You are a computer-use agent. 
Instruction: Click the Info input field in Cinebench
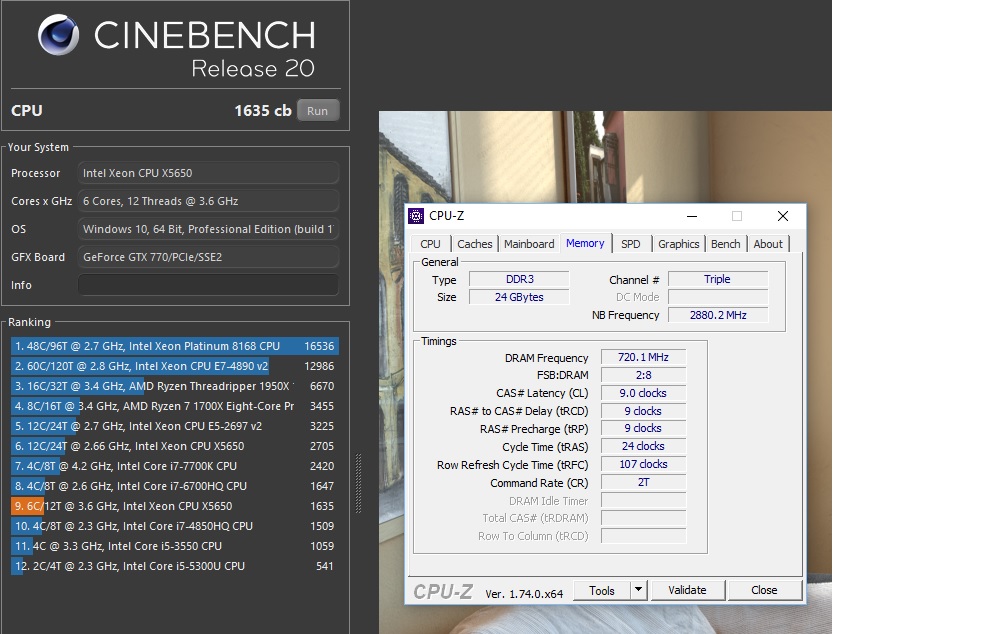(x=208, y=285)
